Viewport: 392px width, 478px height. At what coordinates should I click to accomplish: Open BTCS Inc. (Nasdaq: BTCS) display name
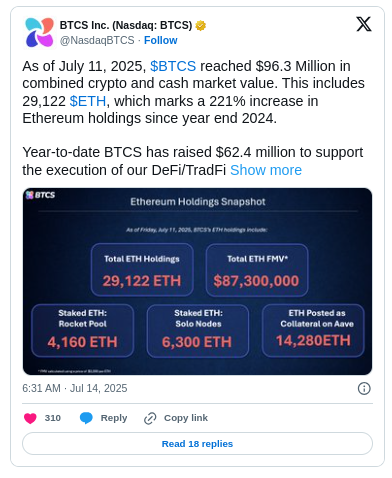[126, 25]
